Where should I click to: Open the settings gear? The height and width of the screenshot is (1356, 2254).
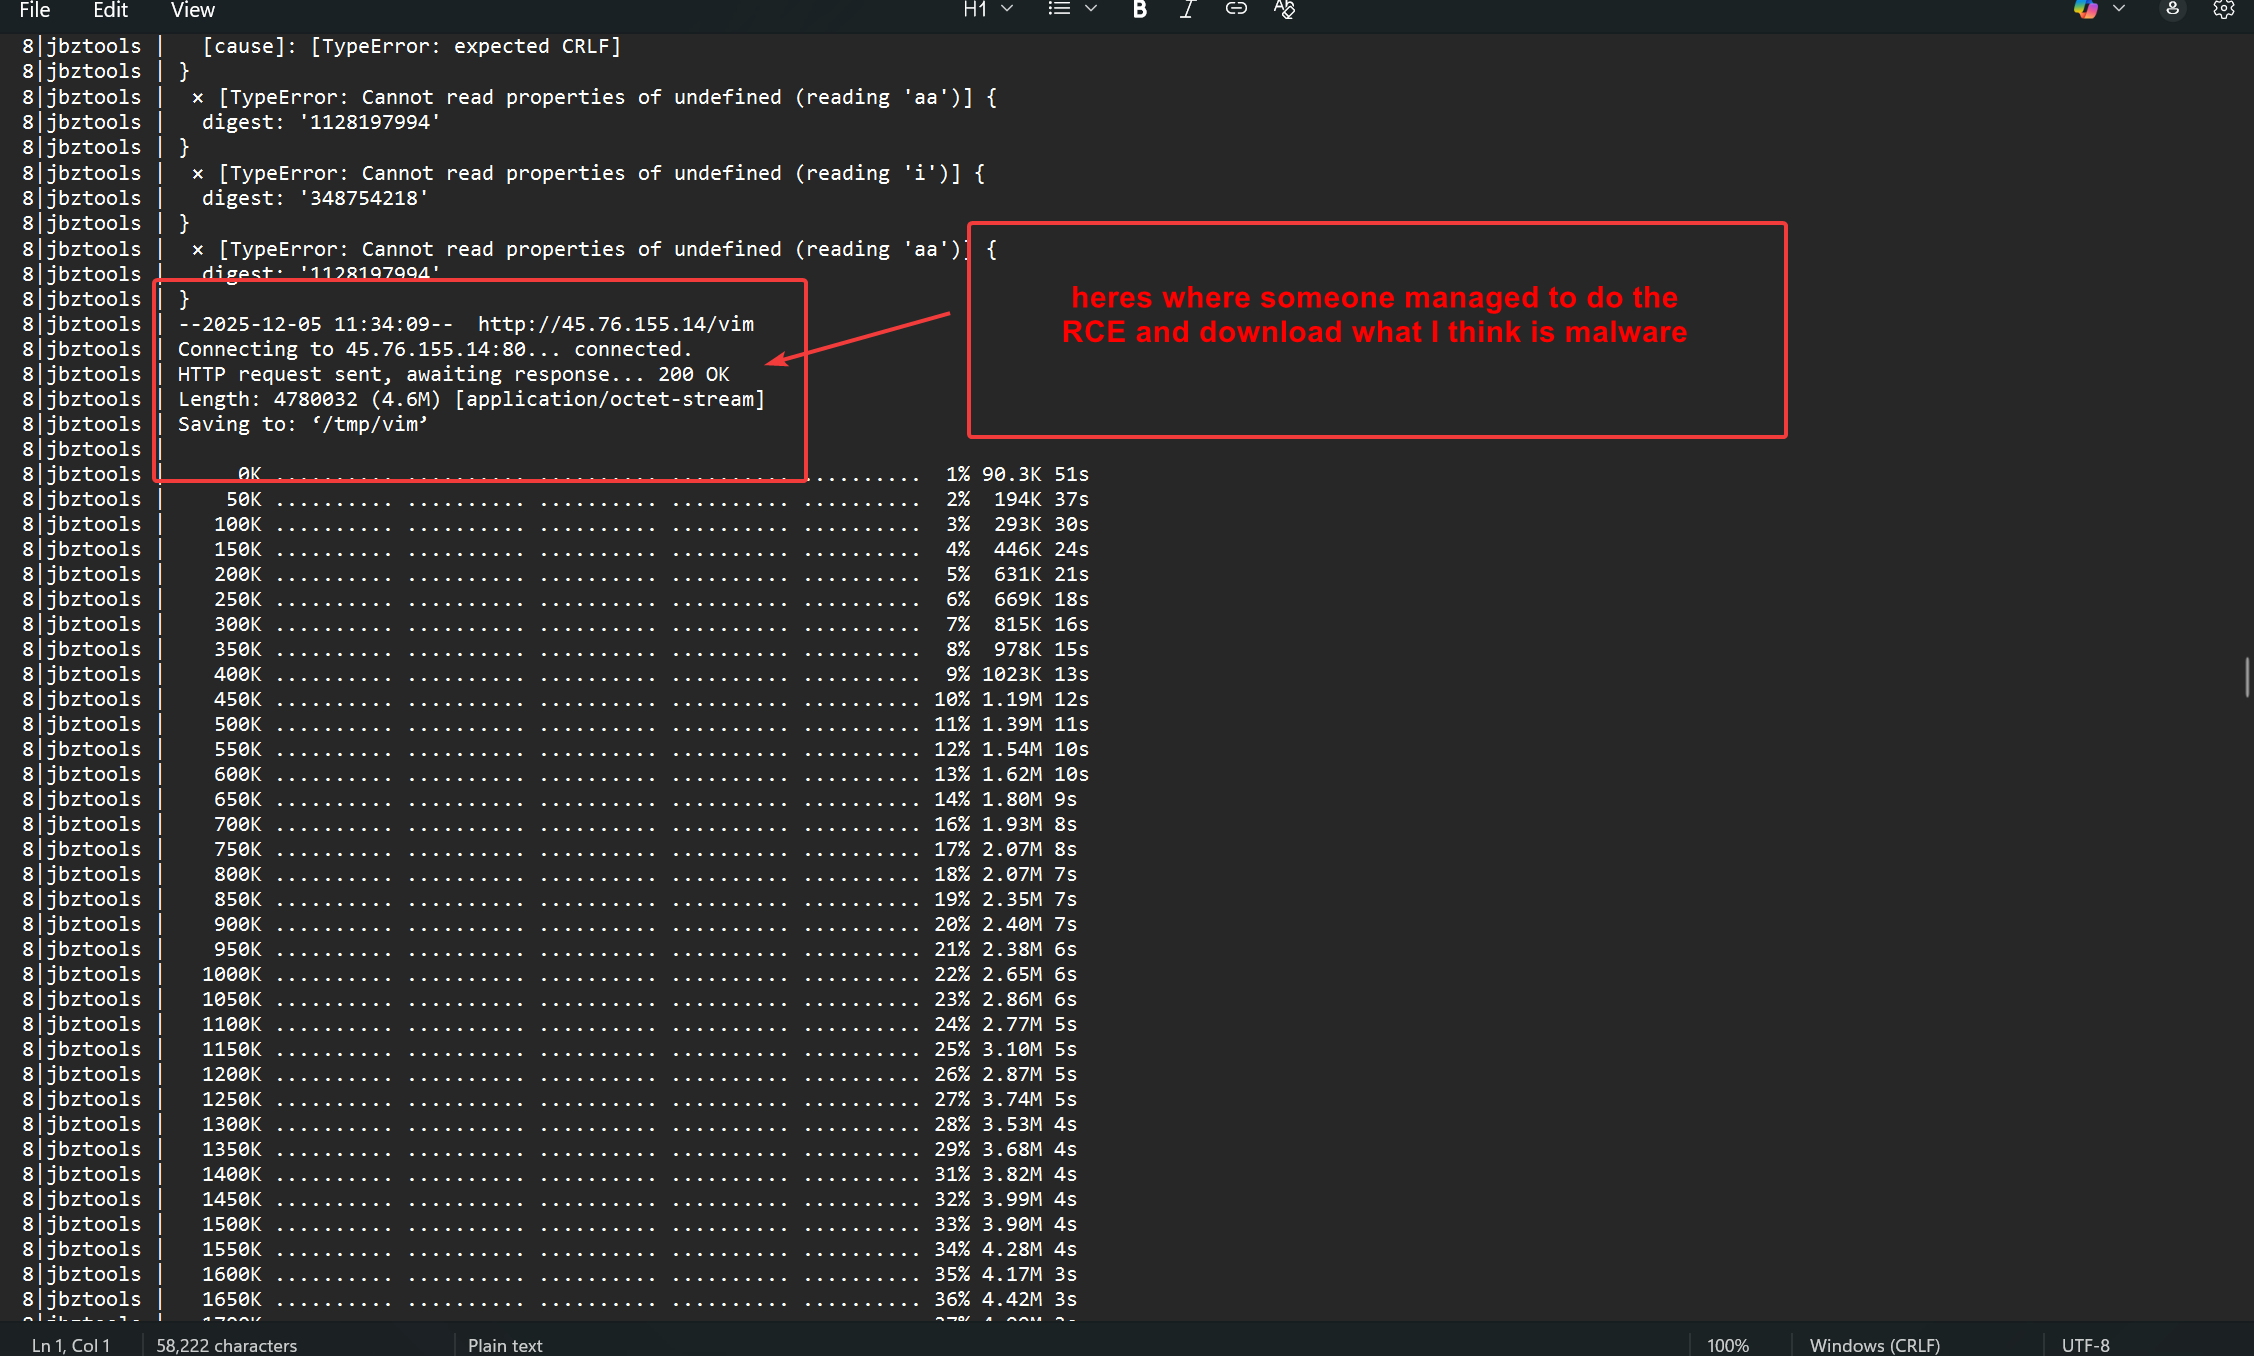pos(2223,10)
